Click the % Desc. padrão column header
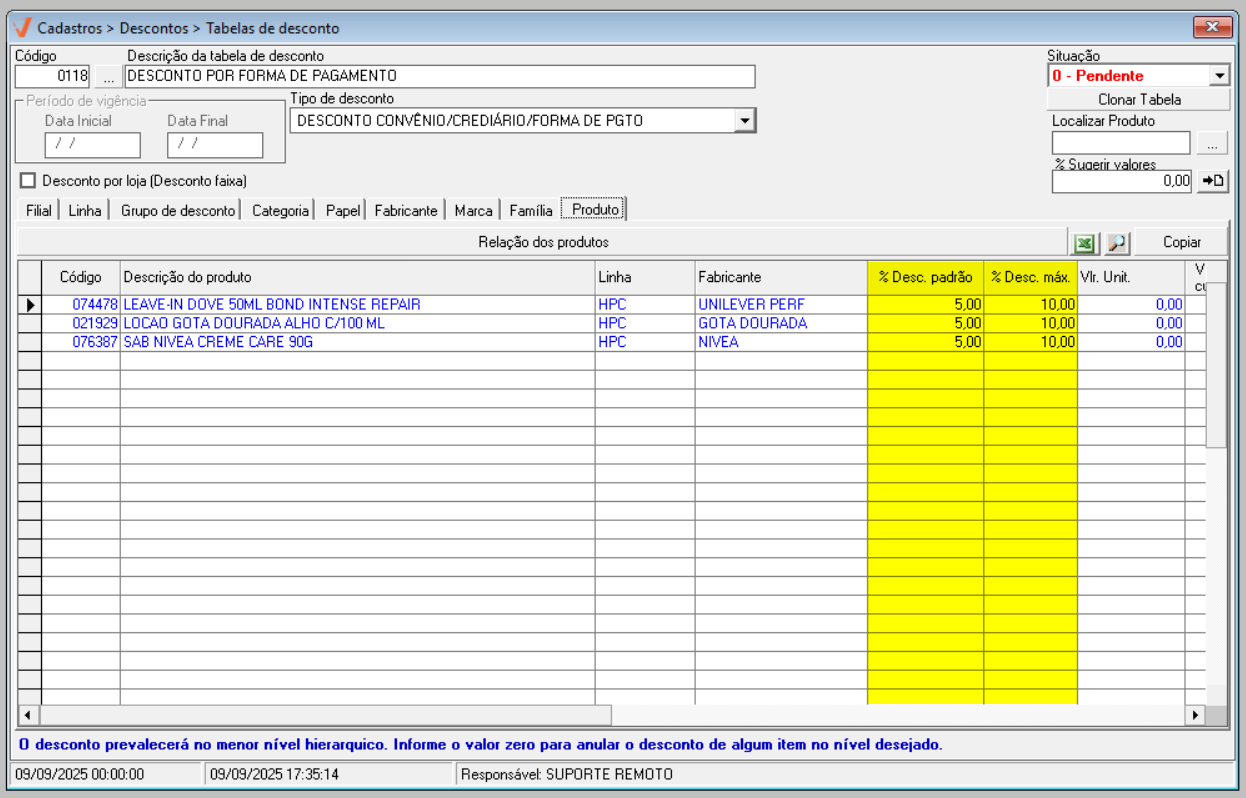This screenshot has height=798, width=1246. click(x=925, y=277)
